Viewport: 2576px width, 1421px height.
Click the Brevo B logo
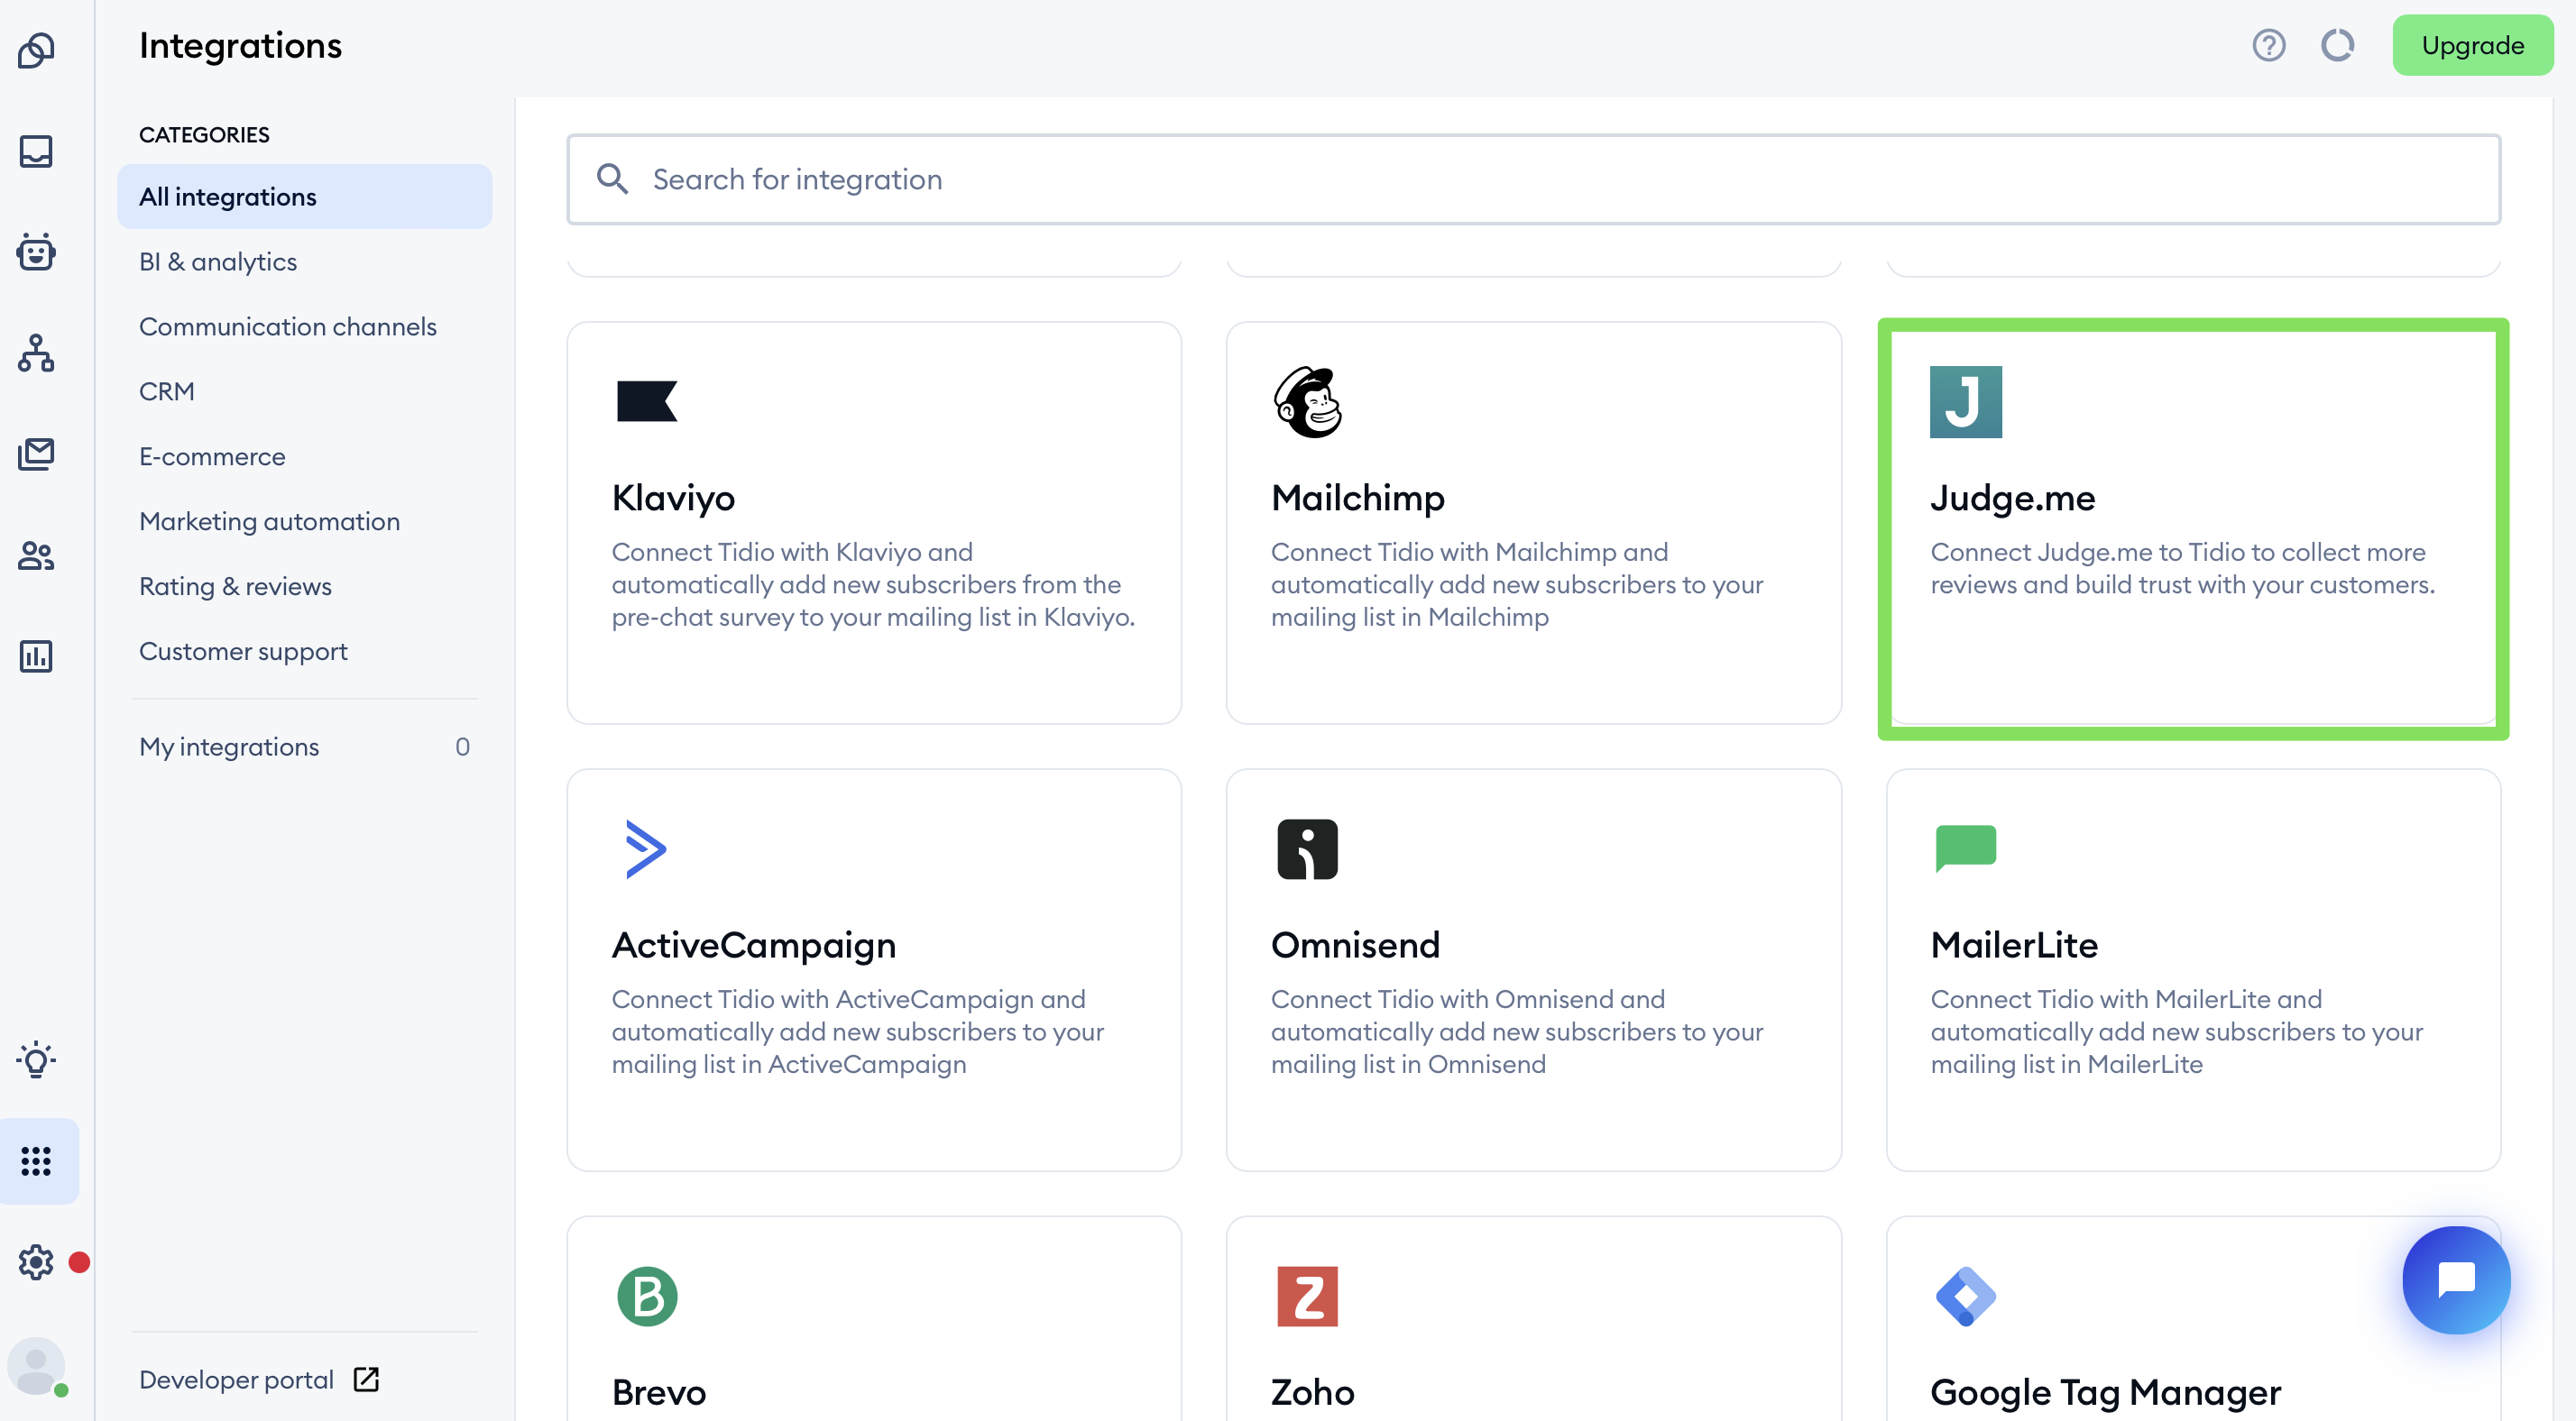point(647,1296)
